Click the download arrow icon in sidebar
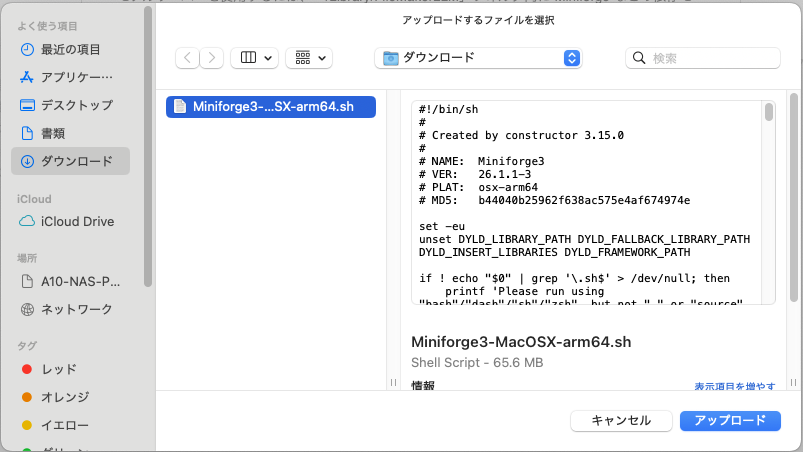 point(27,162)
